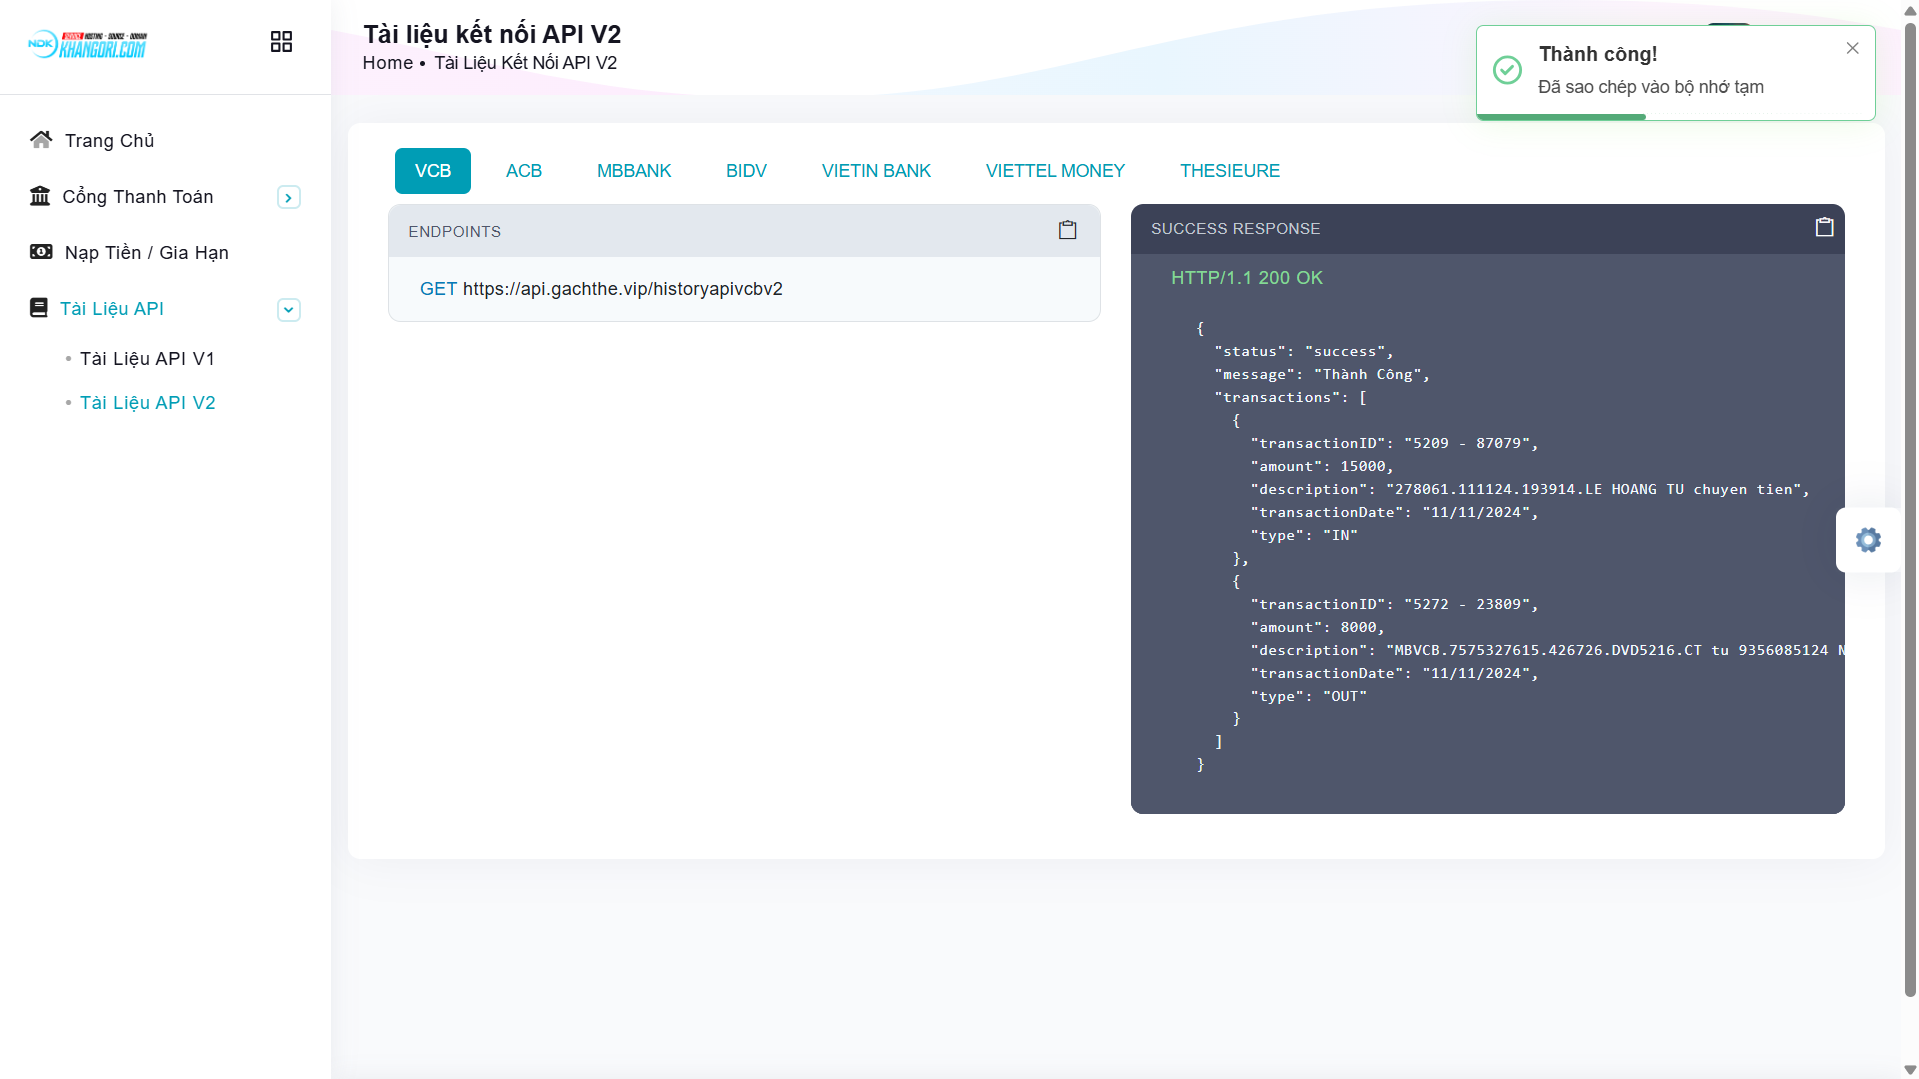Collapse the Tài Liệu API submenu arrow
The width and height of the screenshot is (1919, 1079).
(x=288, y=310)
